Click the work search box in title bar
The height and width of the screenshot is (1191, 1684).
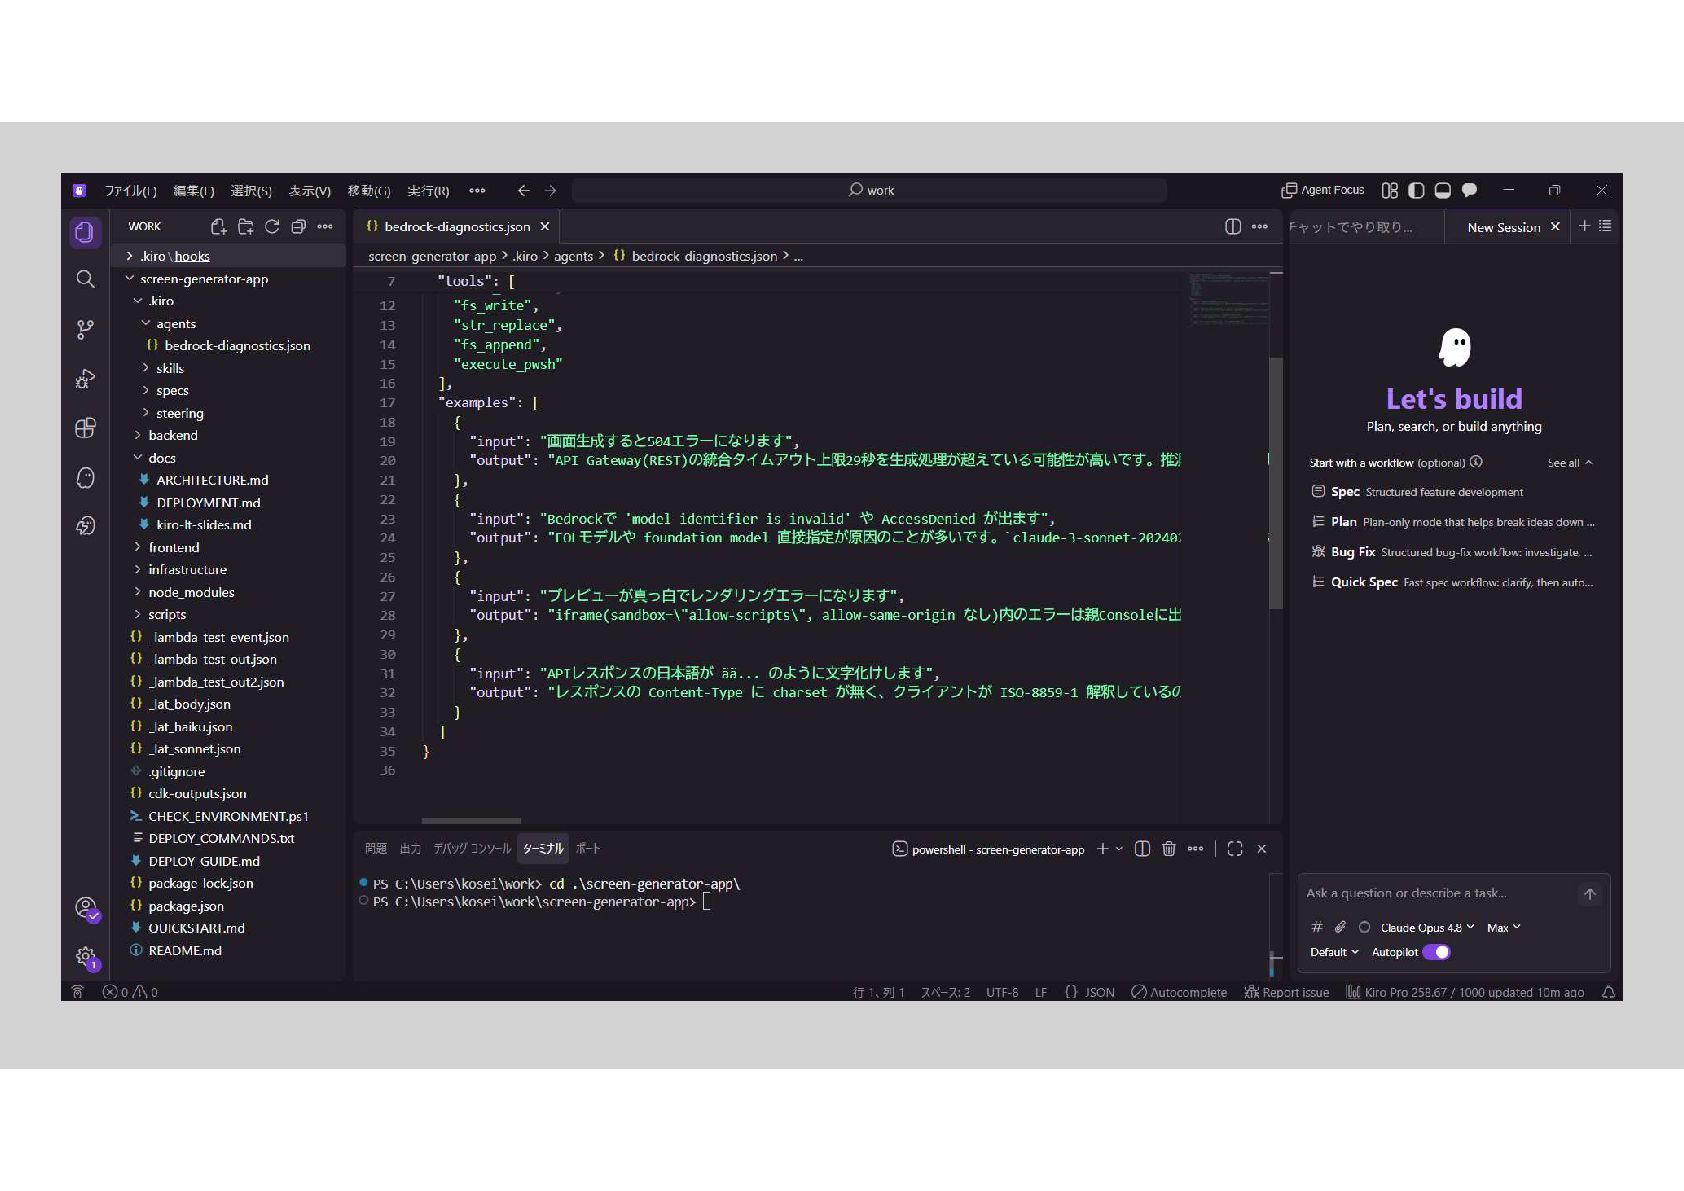870,190
